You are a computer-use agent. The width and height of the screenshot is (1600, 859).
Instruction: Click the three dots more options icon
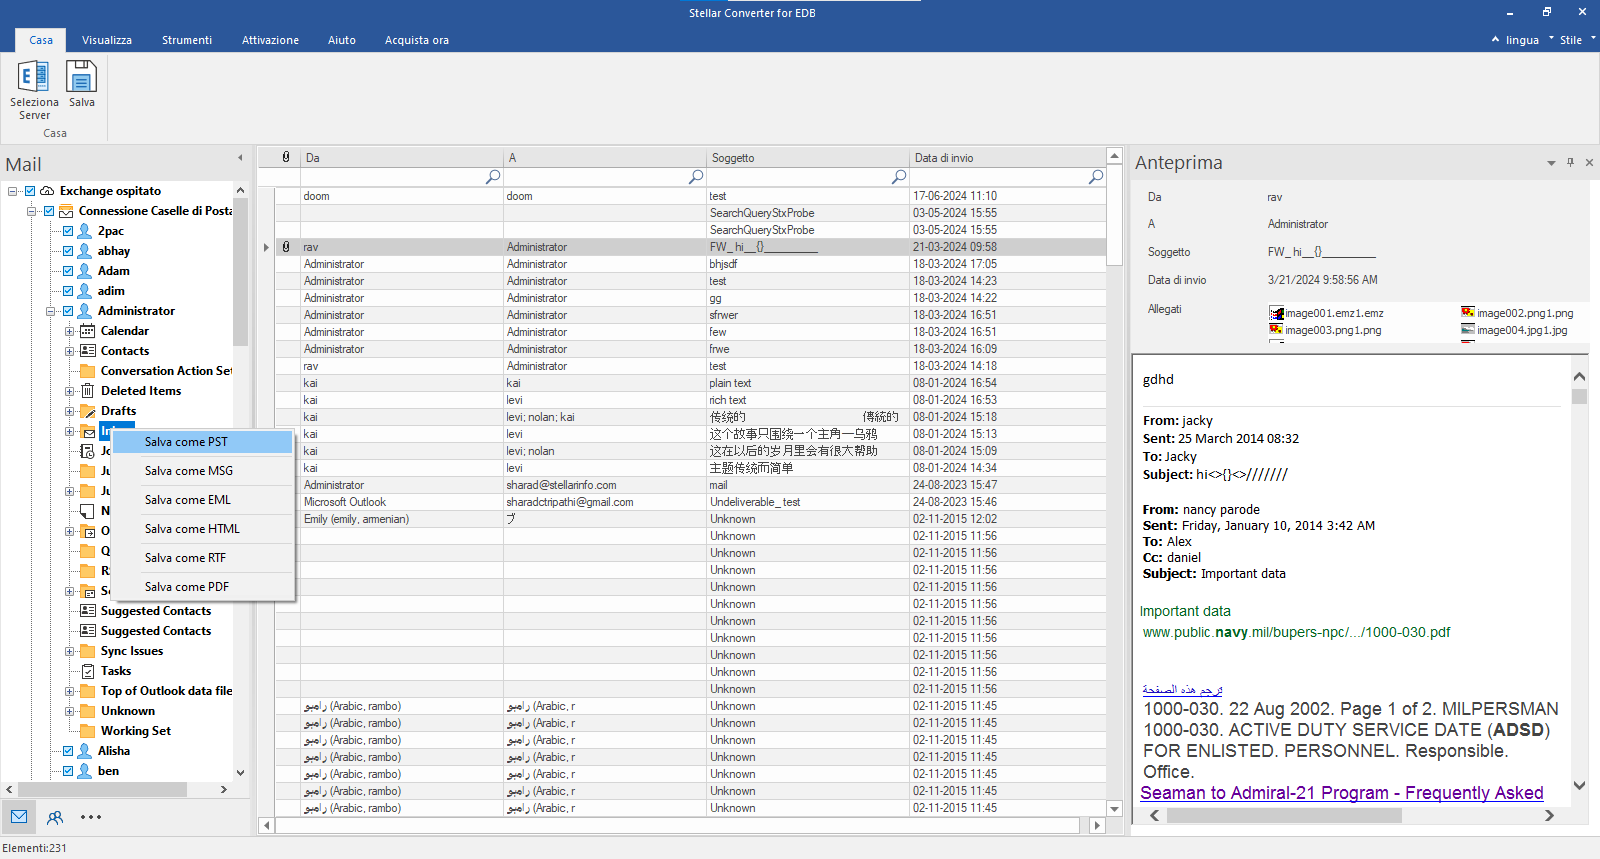(91, 817)
